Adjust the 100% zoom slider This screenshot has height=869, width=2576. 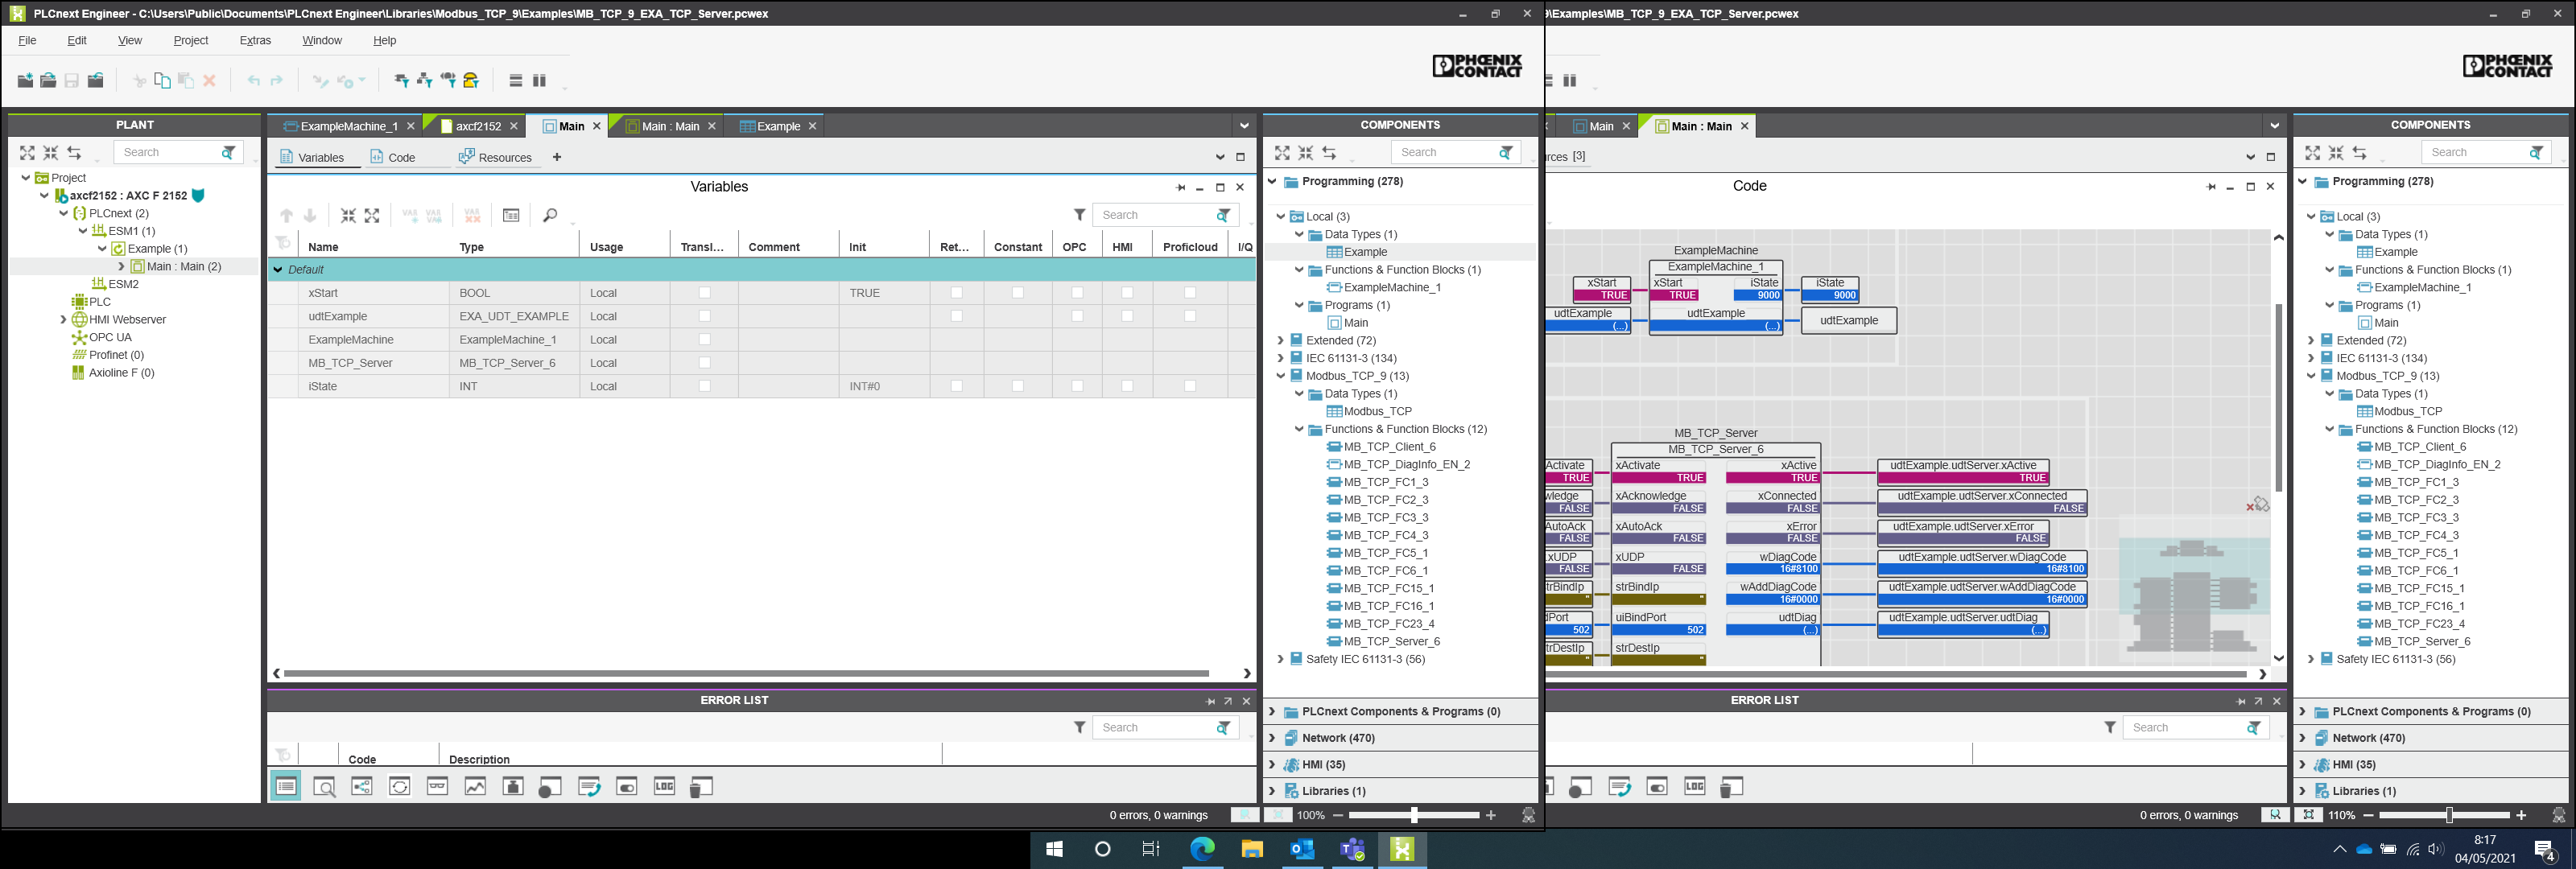pos(1413,815)
